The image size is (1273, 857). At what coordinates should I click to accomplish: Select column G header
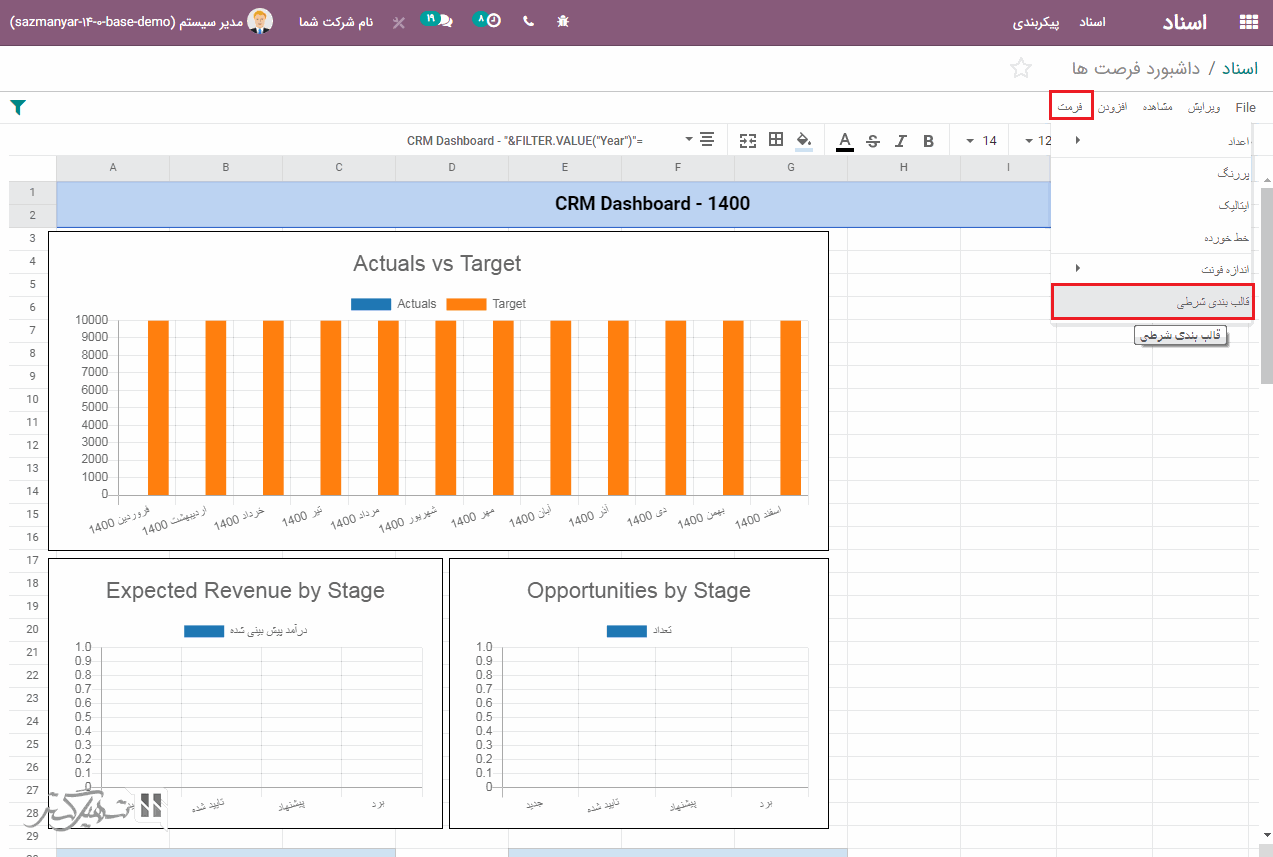point(790,167)
